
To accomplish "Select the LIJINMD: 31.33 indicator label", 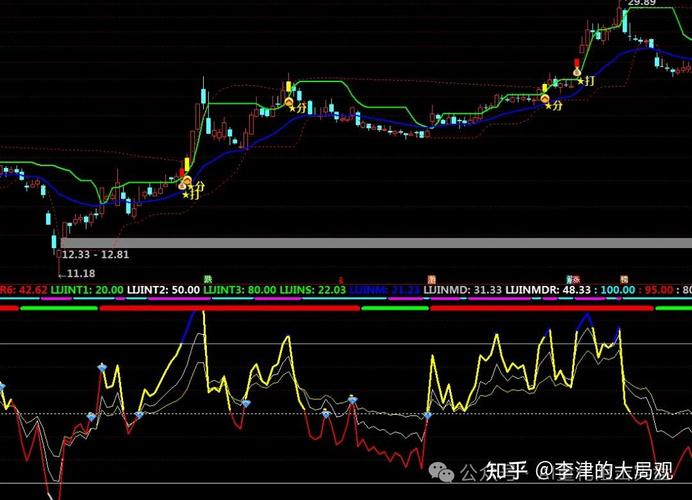I will [463, 290].
